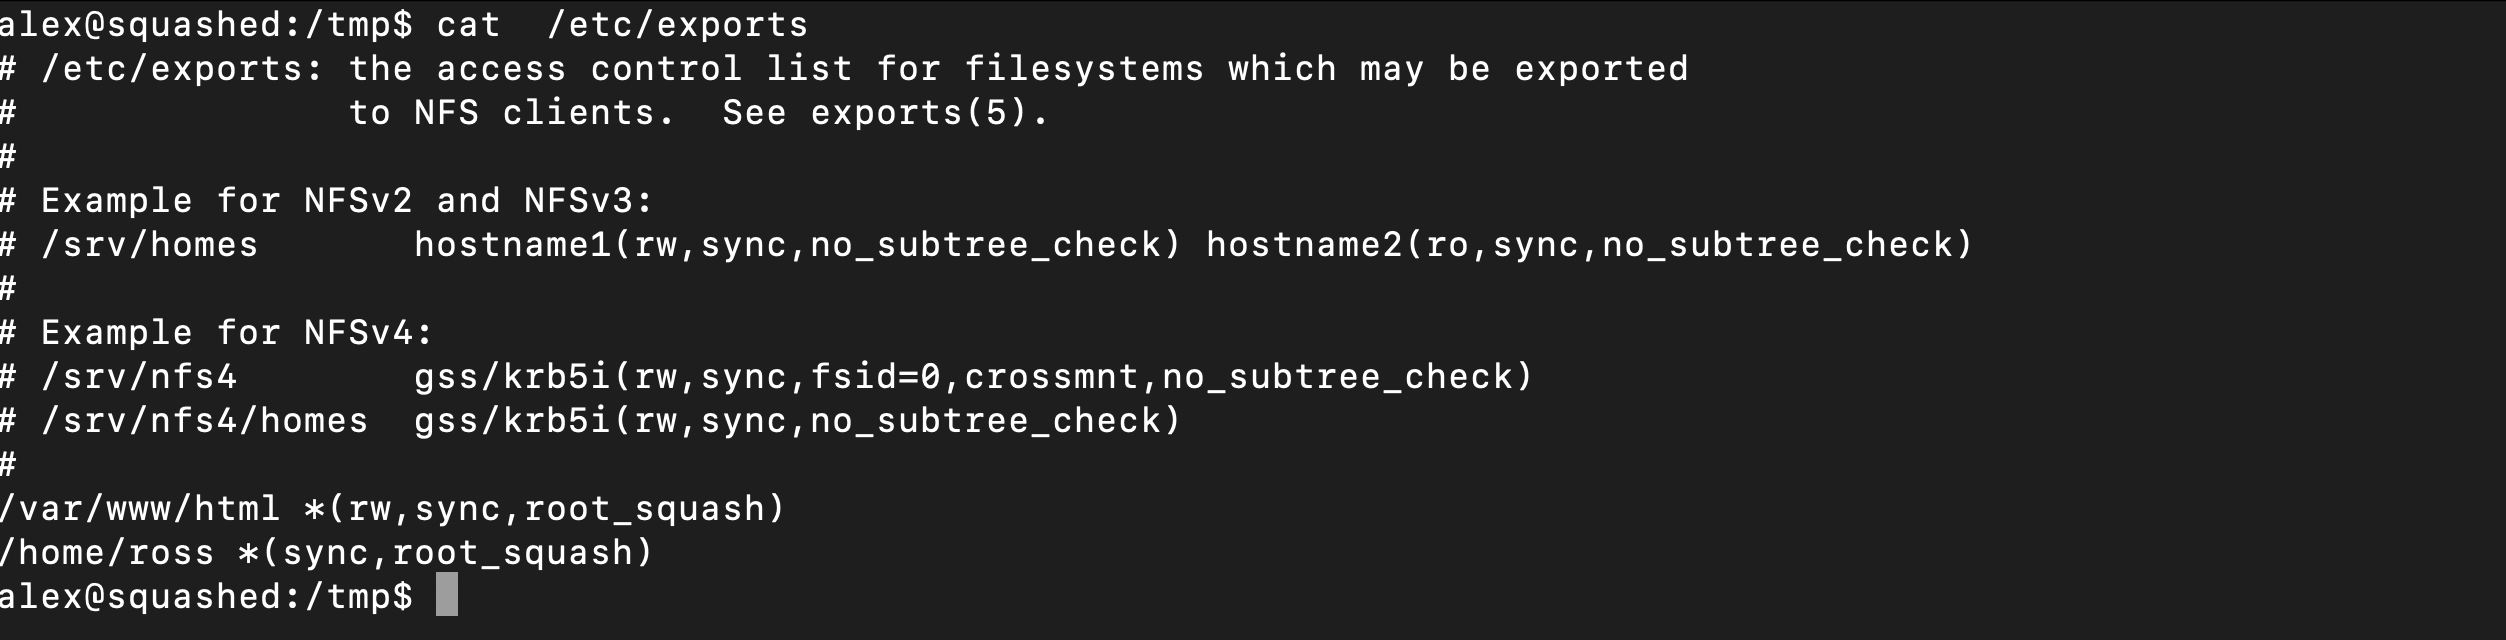Click 'NFS clients.' in header comment

click(x=545, y=113)
